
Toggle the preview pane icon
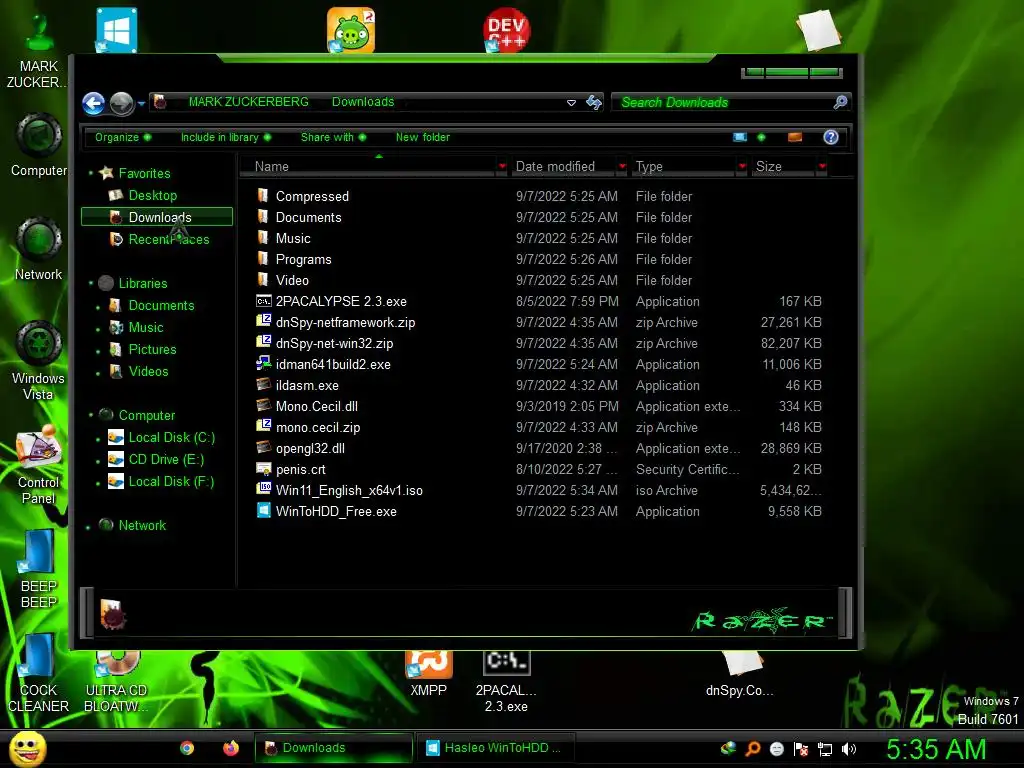pyautogui.click(x=795, y=137)
